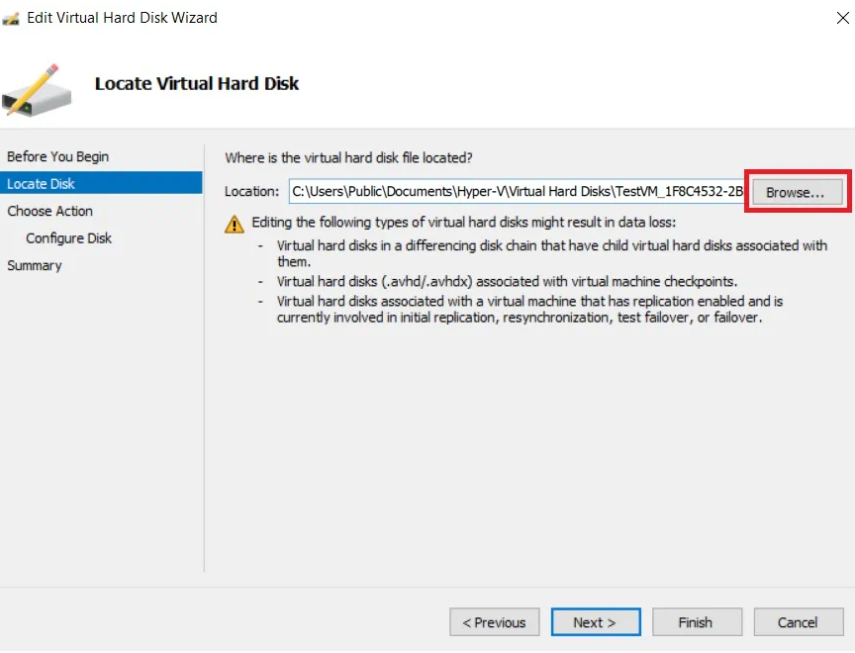Jump to the Configure Disk step
Screen dimensions: 855x653
(x=69, y=238)
